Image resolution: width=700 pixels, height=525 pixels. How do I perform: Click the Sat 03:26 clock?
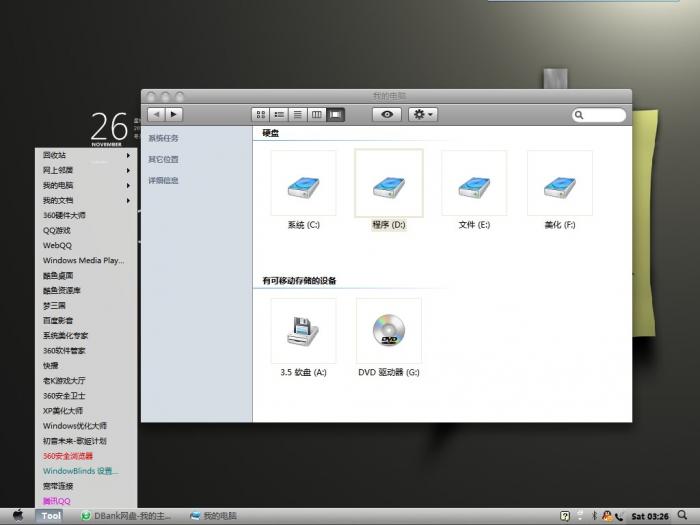[x=650, y=517]
